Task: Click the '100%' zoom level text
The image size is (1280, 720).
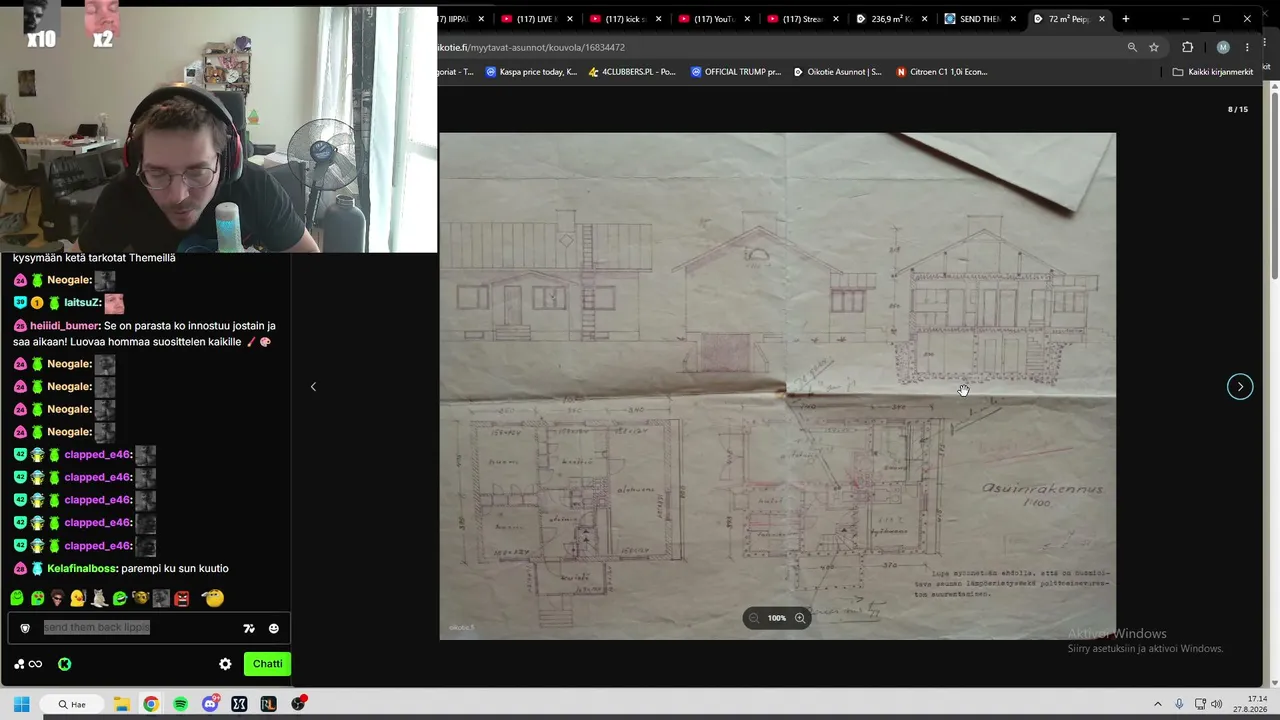Action: coord(777,618)
